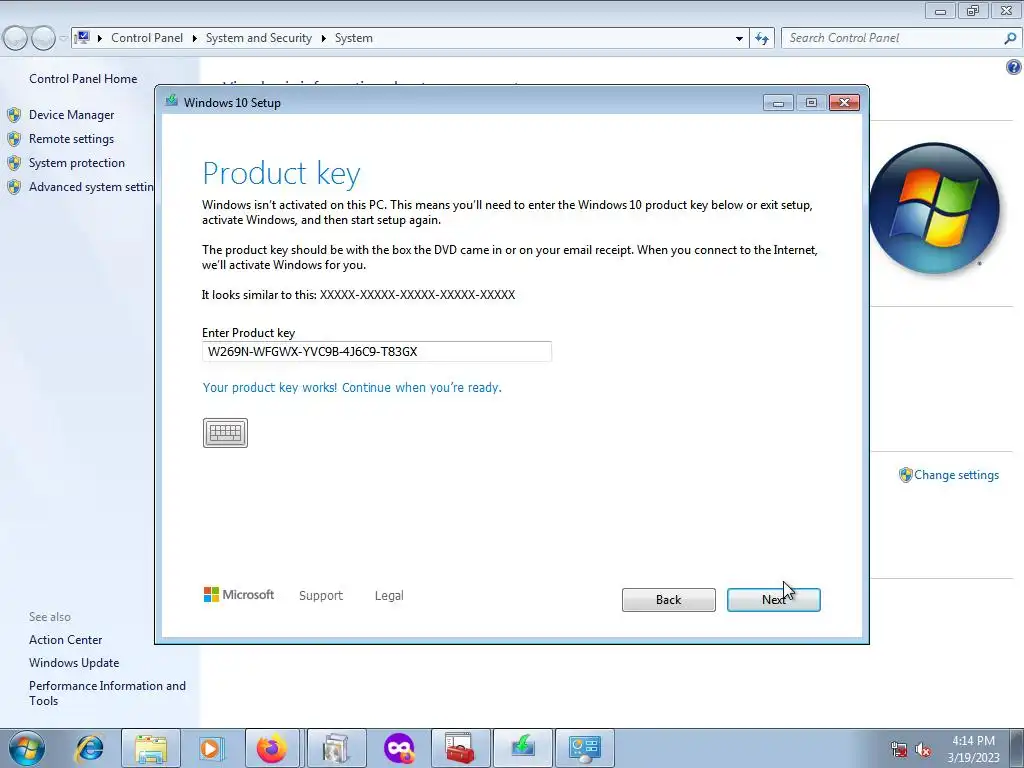Click the Windows 10 Setup title bar icon
The width and height of the screenshot is (1024, 768).
tap(172, 101)
